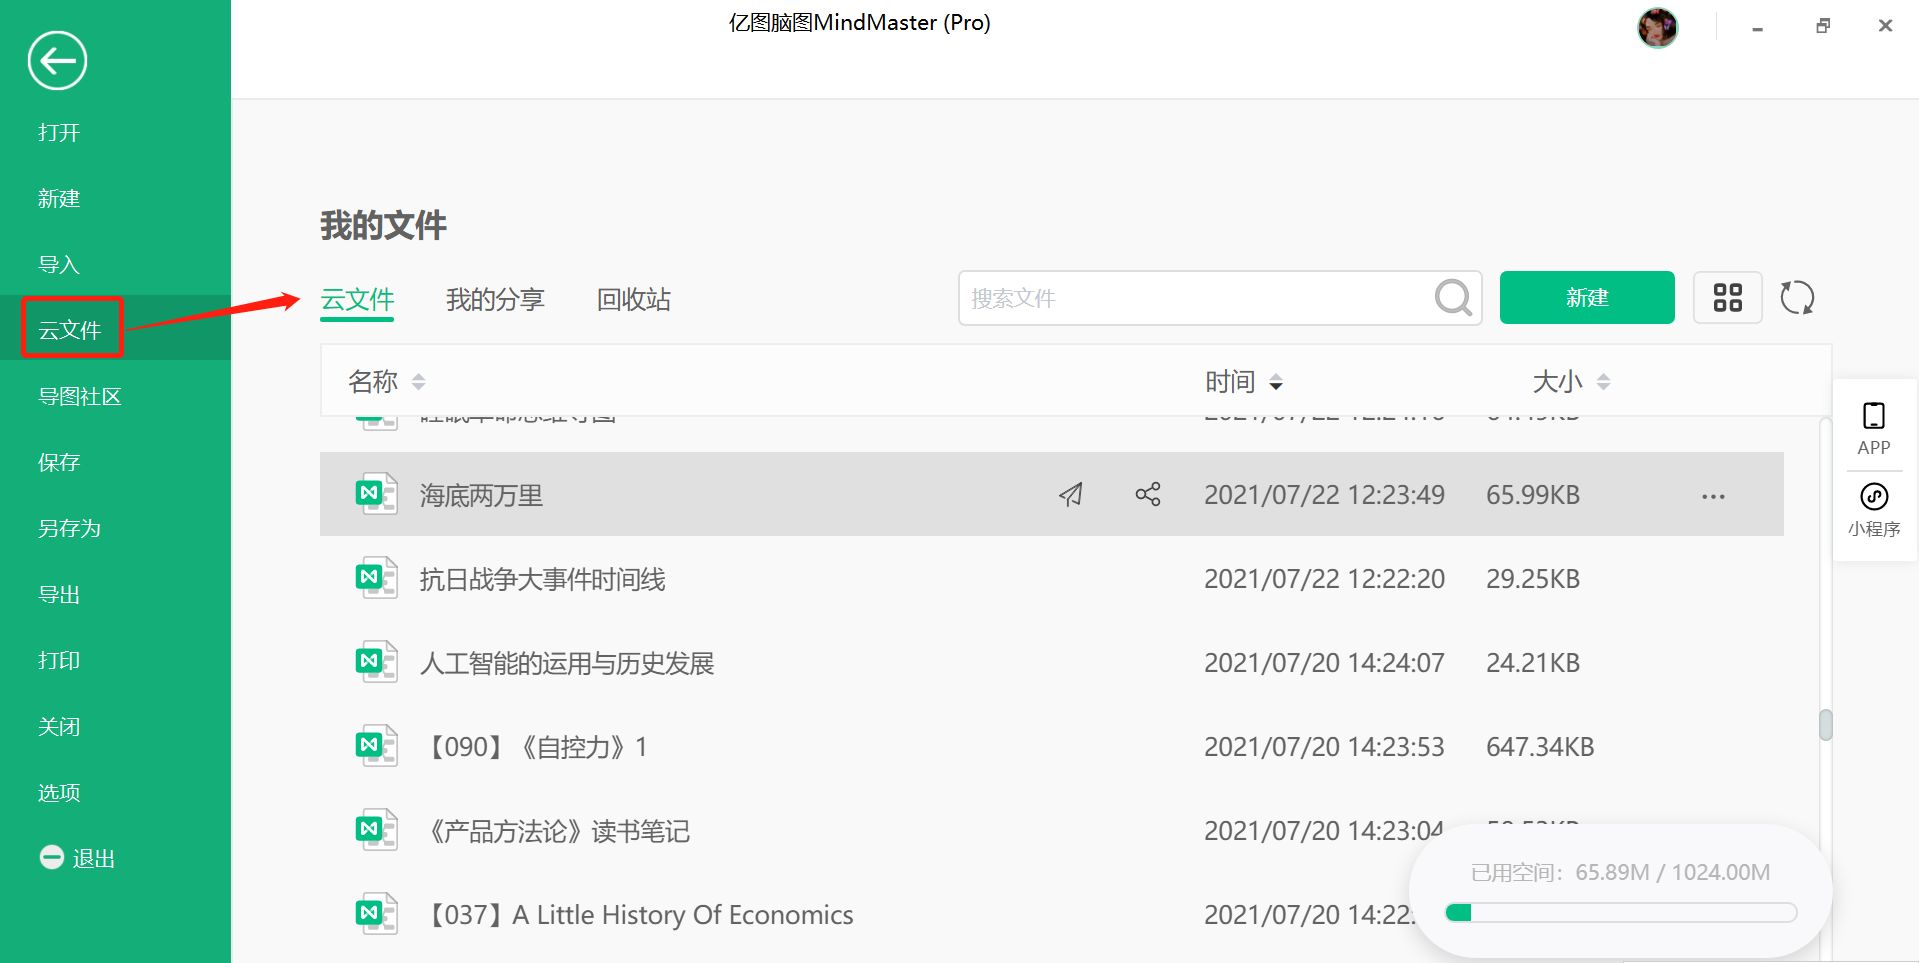Open file 【090】《自控力》1
The width and height of the screenshot is (1919, 963).
pyautogui.click(x=537, y=747)
